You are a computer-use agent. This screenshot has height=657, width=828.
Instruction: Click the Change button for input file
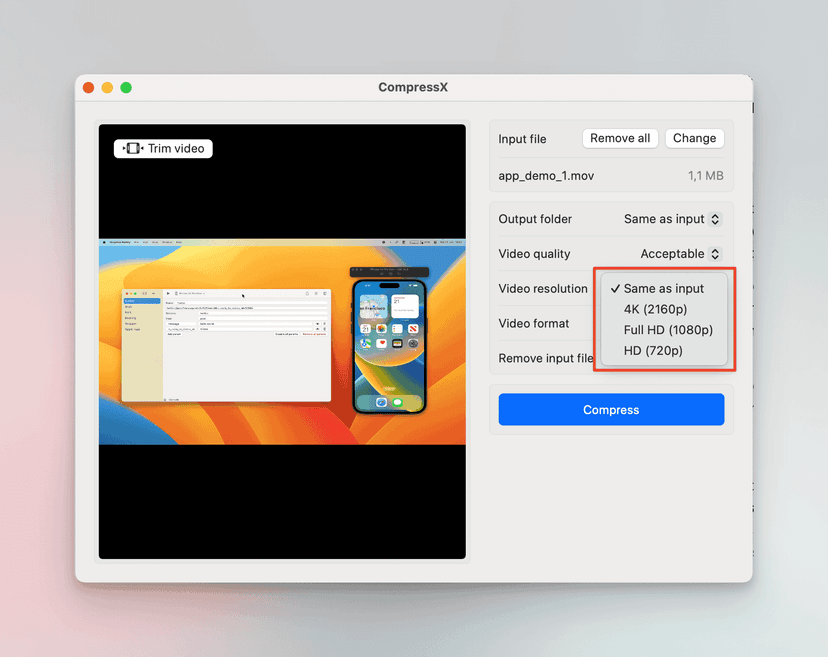pyautogui.click(x=694, y=138)
